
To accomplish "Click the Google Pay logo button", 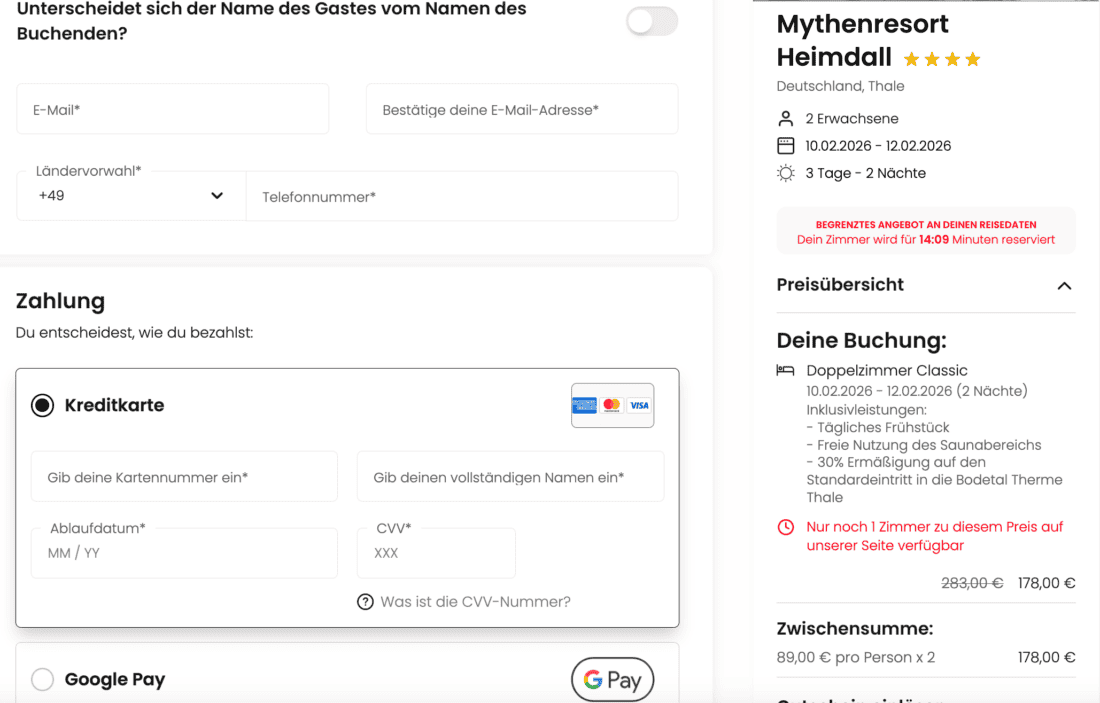I will click(x=612, y=679).
